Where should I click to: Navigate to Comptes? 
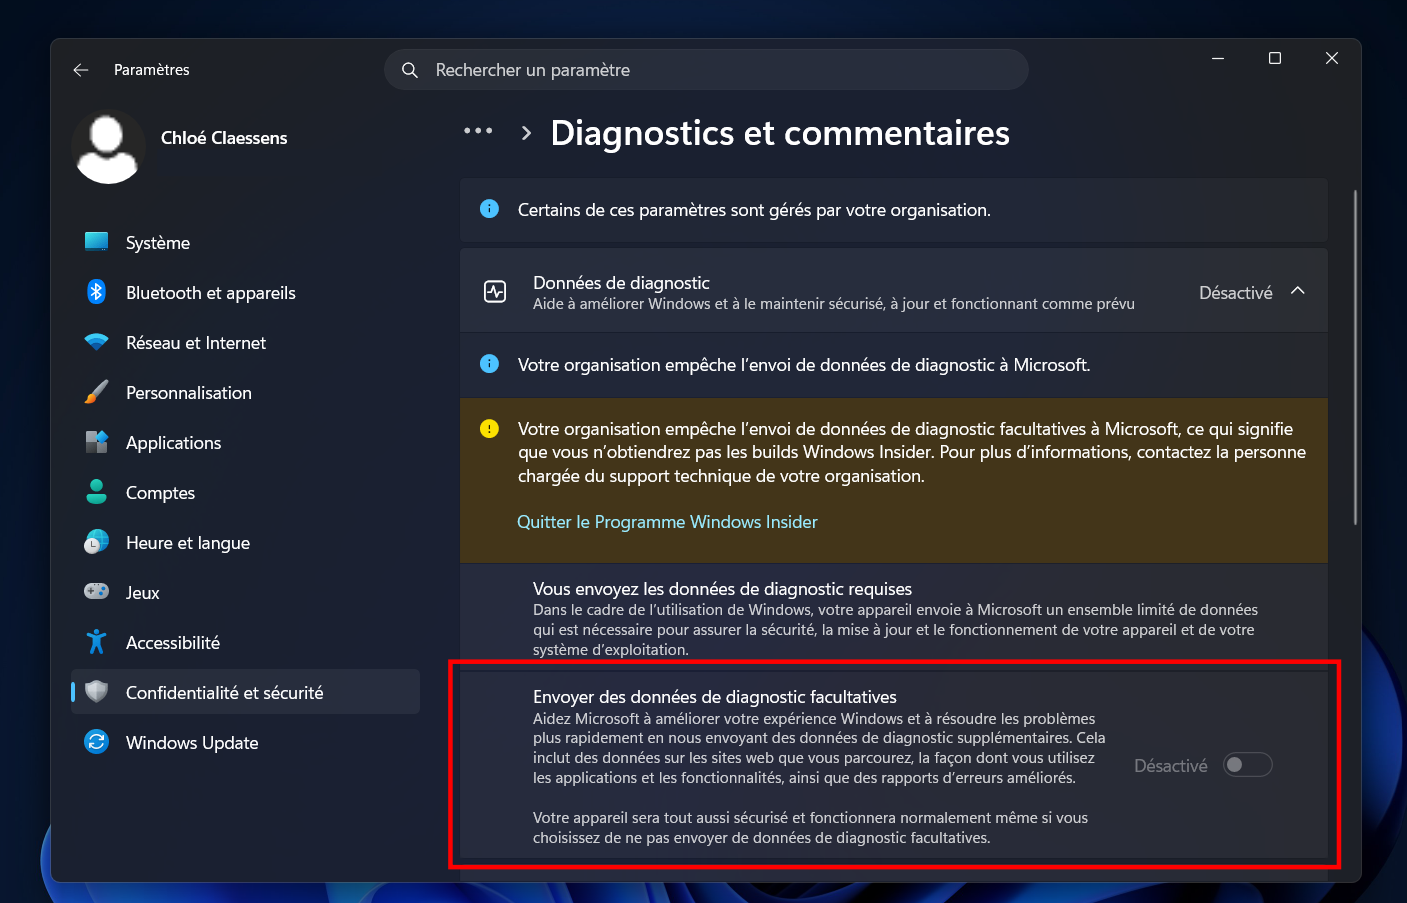(245, 492)
